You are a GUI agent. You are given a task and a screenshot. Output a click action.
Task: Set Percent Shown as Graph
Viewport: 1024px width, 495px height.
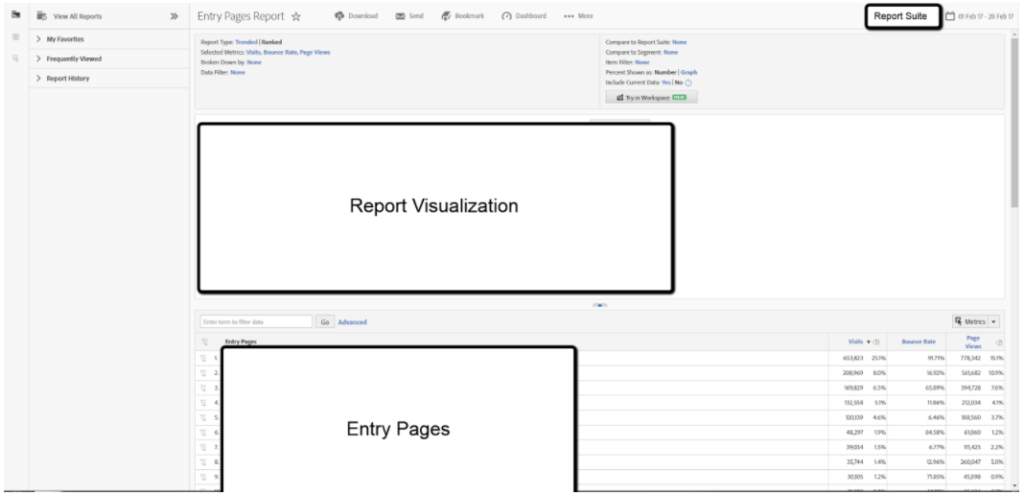(x=690, y=72)
